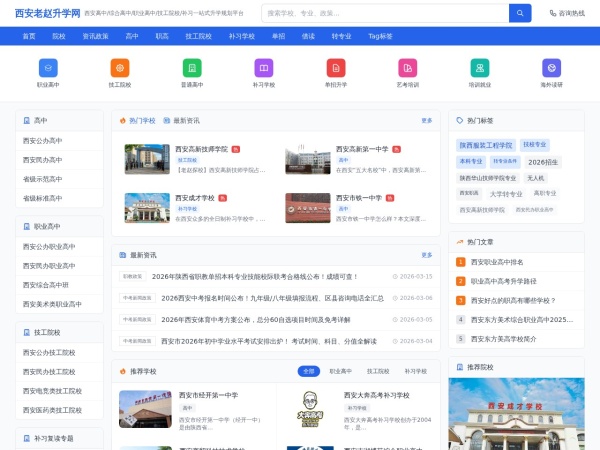
Task: Open the 西安老赵升学网 site logo
Action: 47,13
